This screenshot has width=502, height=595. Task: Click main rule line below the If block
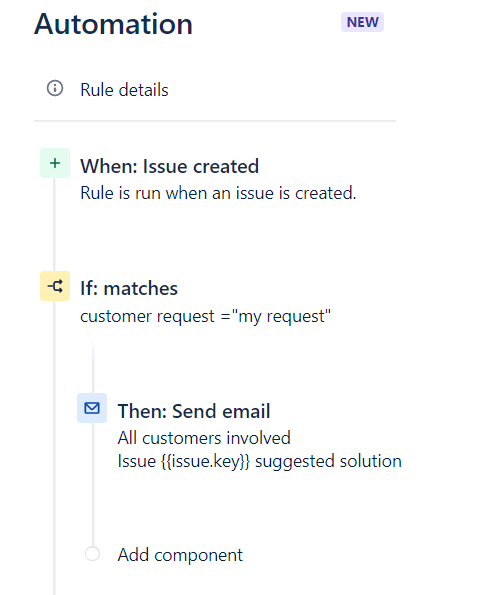point(54,448)
